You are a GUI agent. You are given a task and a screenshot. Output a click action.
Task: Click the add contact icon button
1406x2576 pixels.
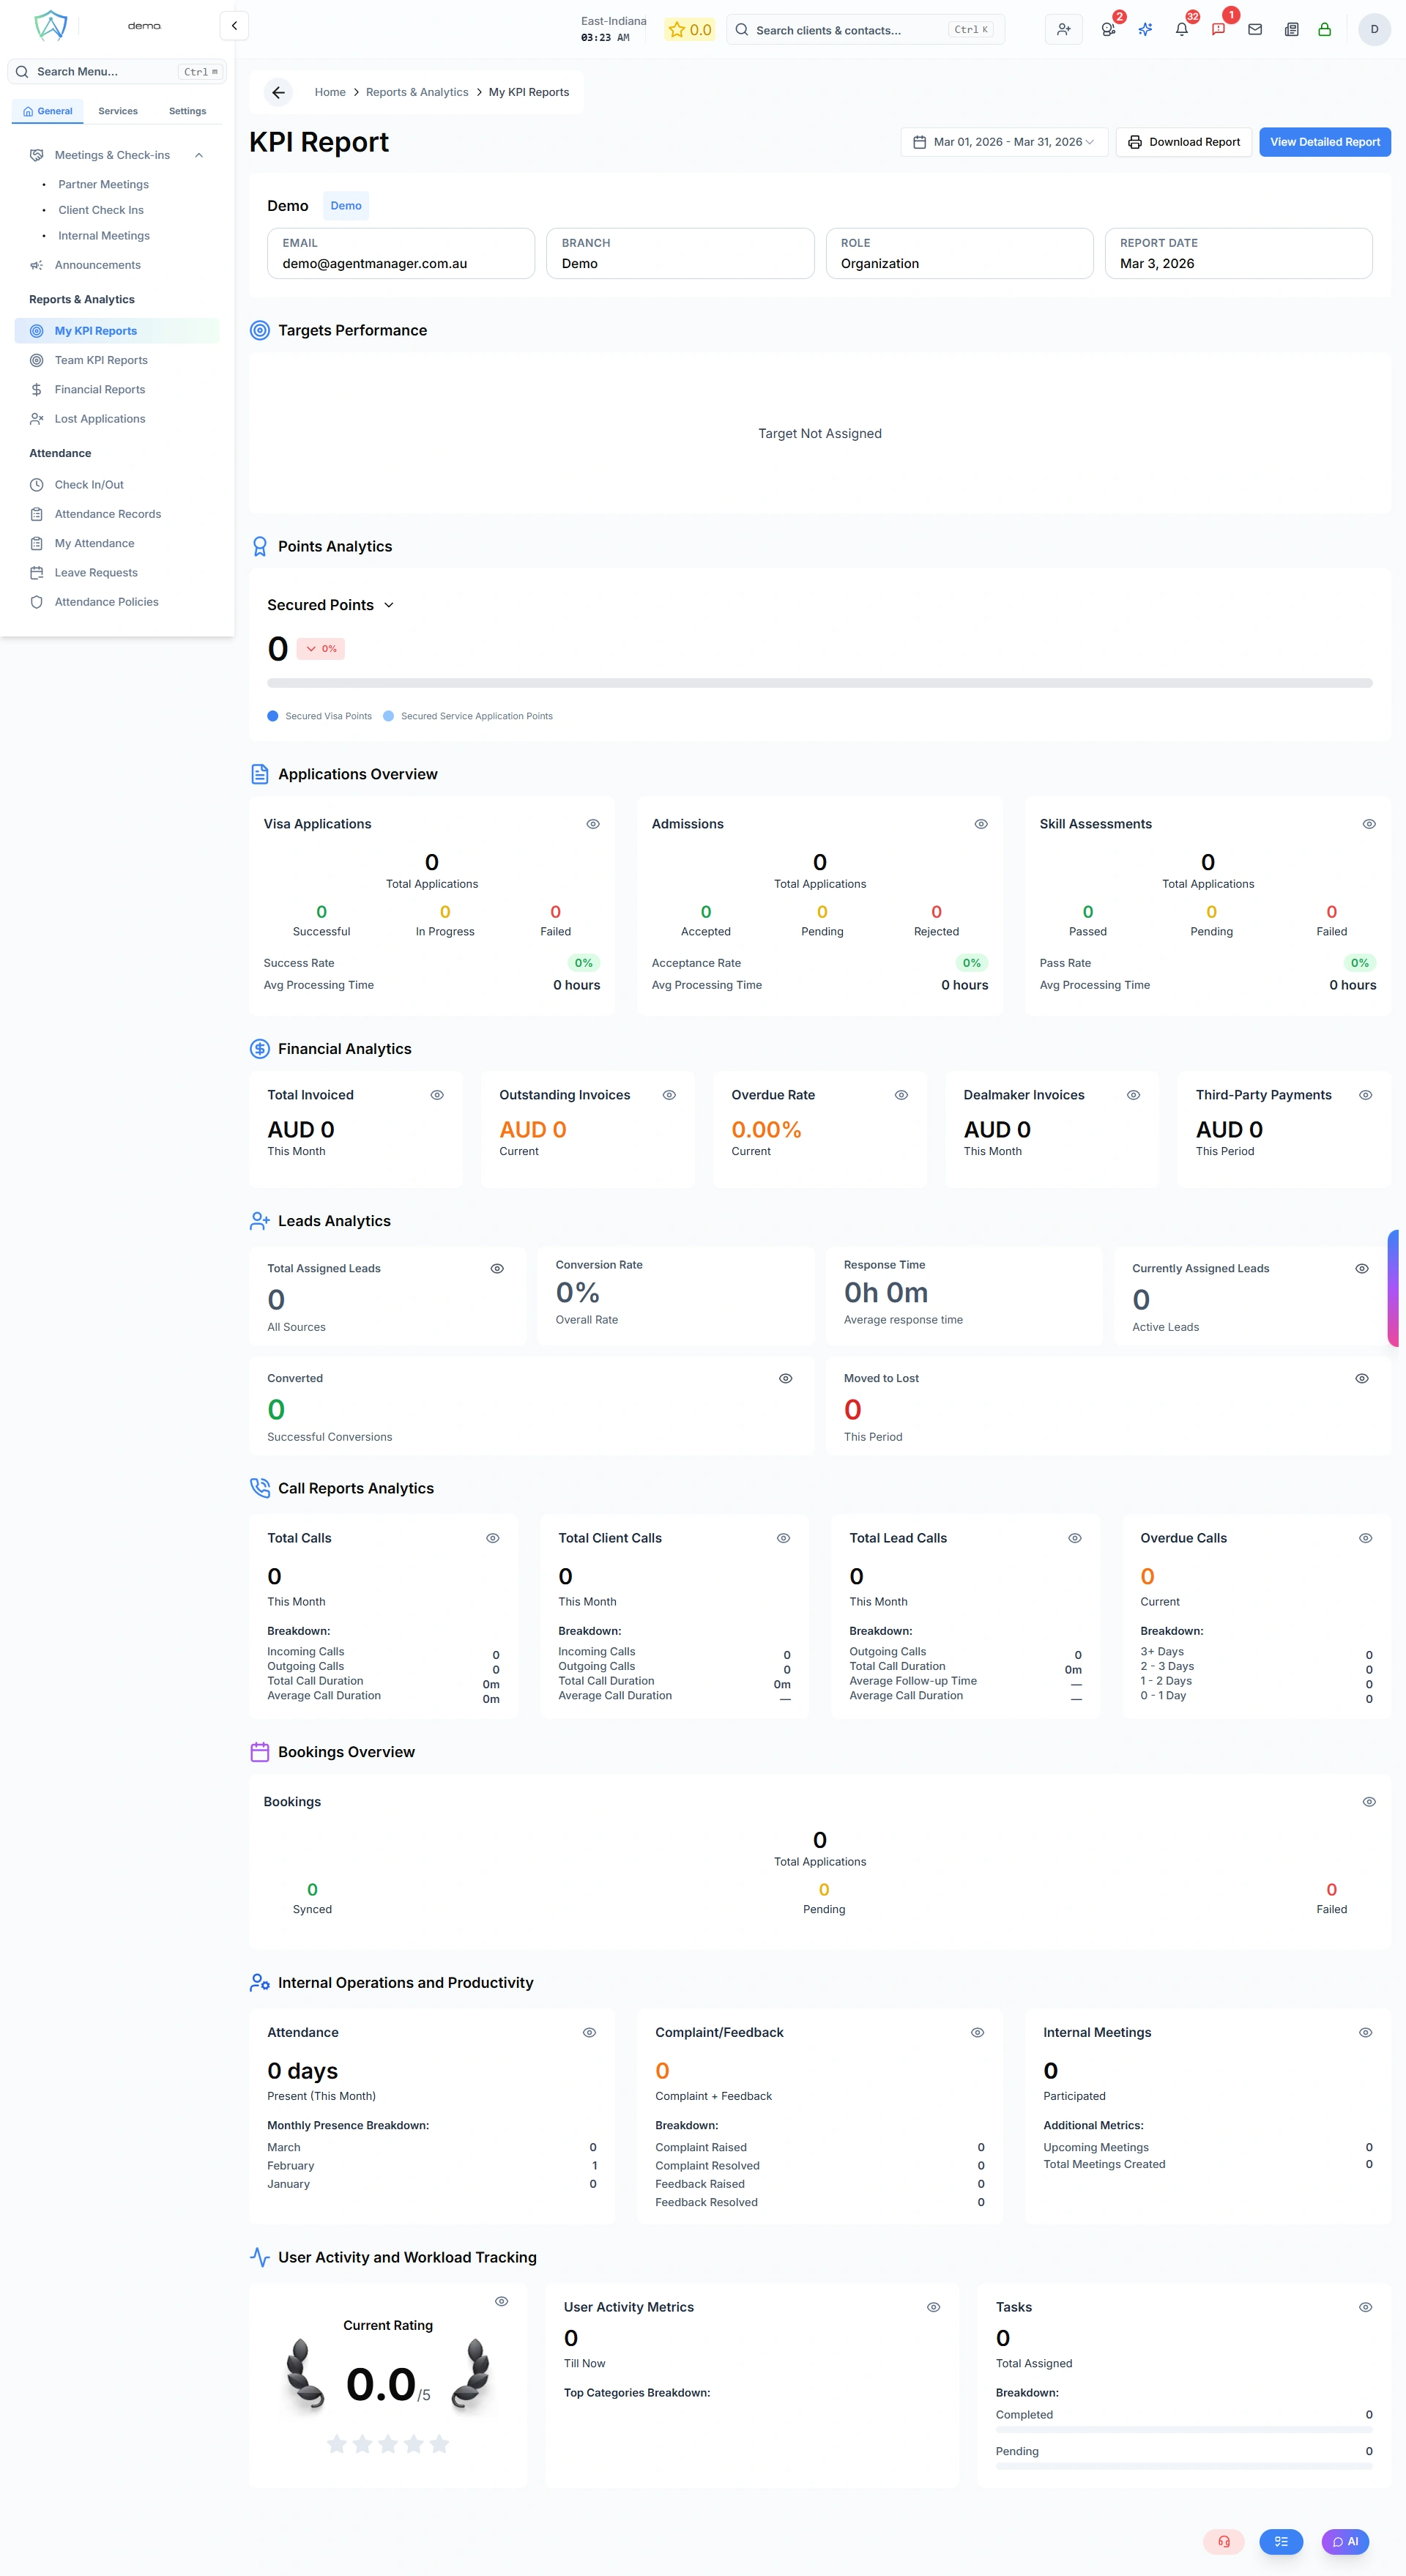(1064, 30)
